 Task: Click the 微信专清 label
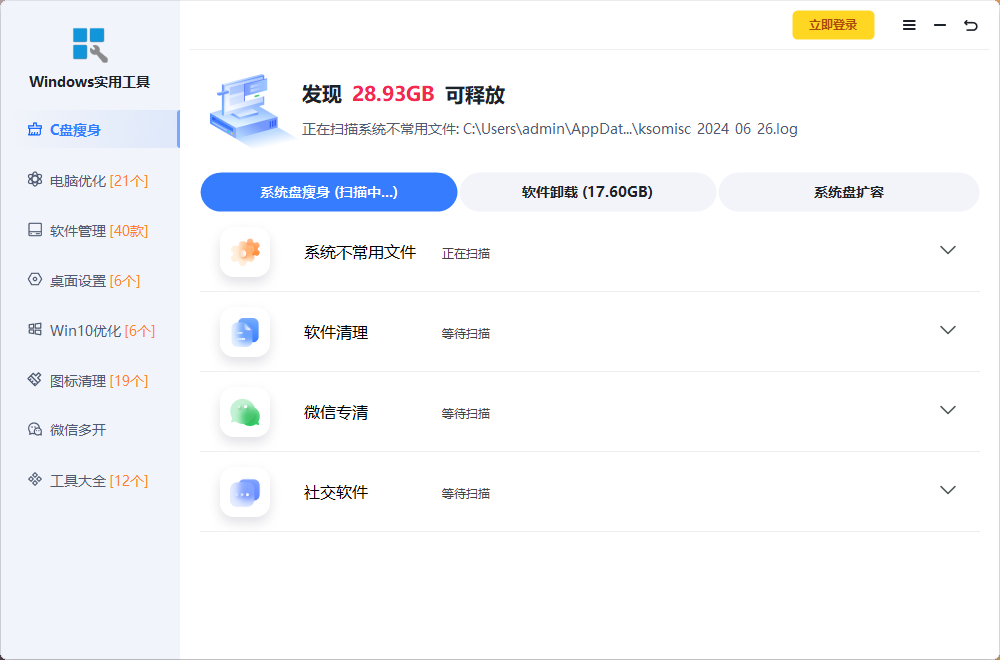pyautogui.click(x=335, y=412)
